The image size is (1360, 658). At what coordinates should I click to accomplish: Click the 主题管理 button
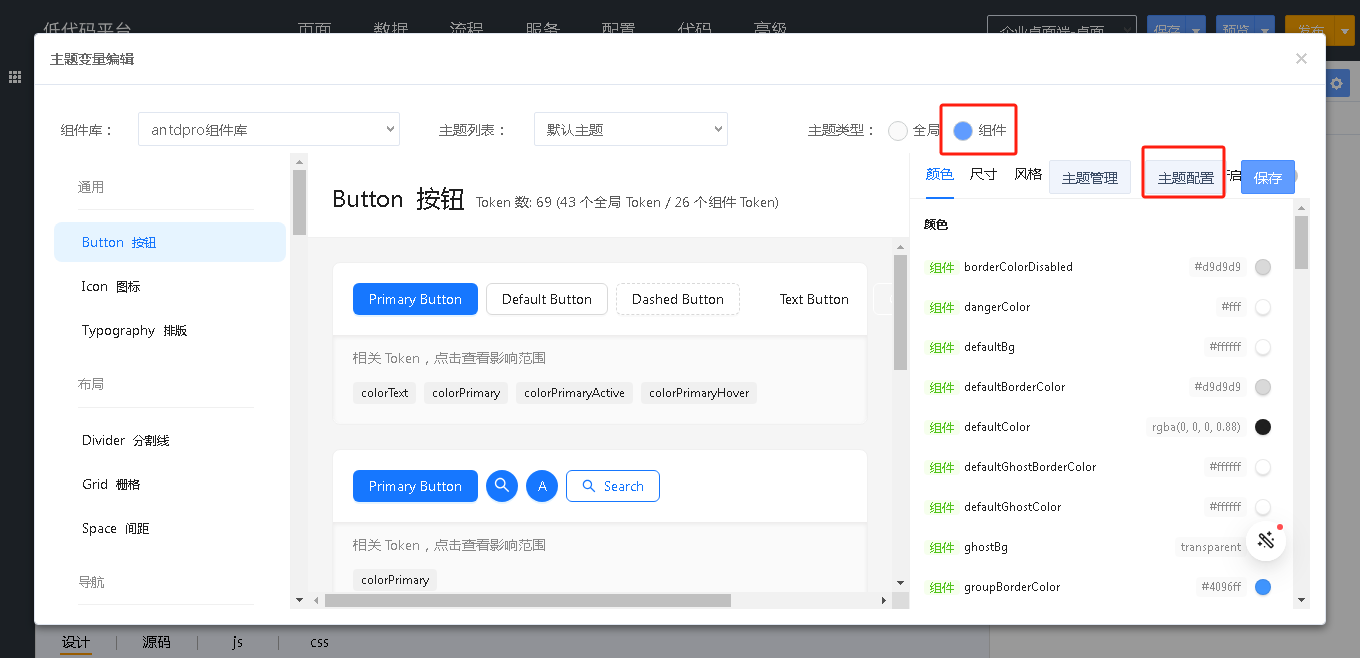1089,178
